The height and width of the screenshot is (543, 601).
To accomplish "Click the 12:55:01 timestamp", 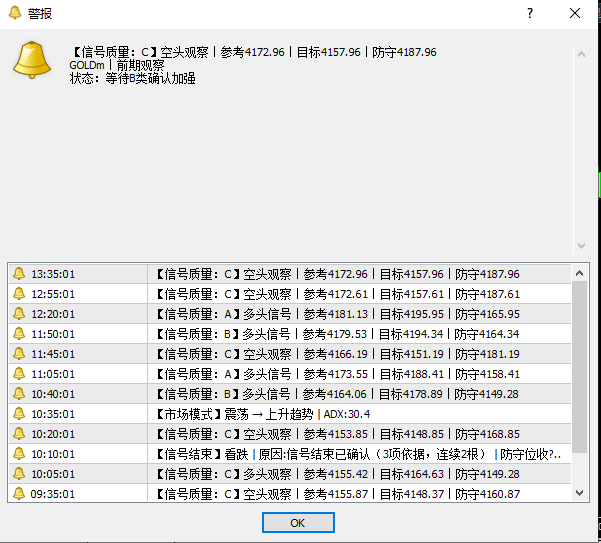I will point(53,294).
